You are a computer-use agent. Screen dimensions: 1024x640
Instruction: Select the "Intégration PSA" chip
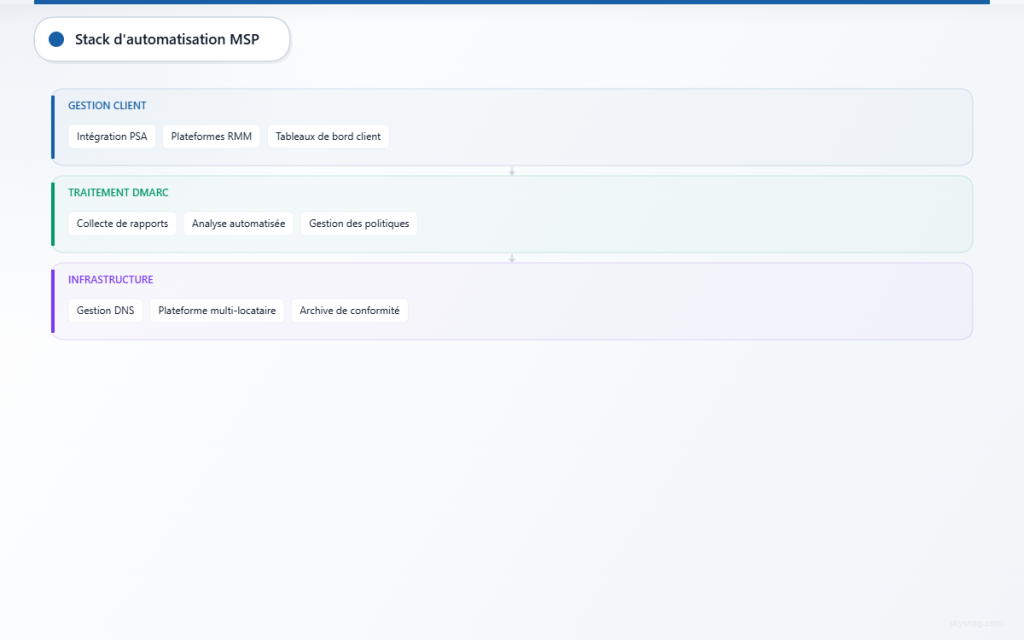coord(111,136)
